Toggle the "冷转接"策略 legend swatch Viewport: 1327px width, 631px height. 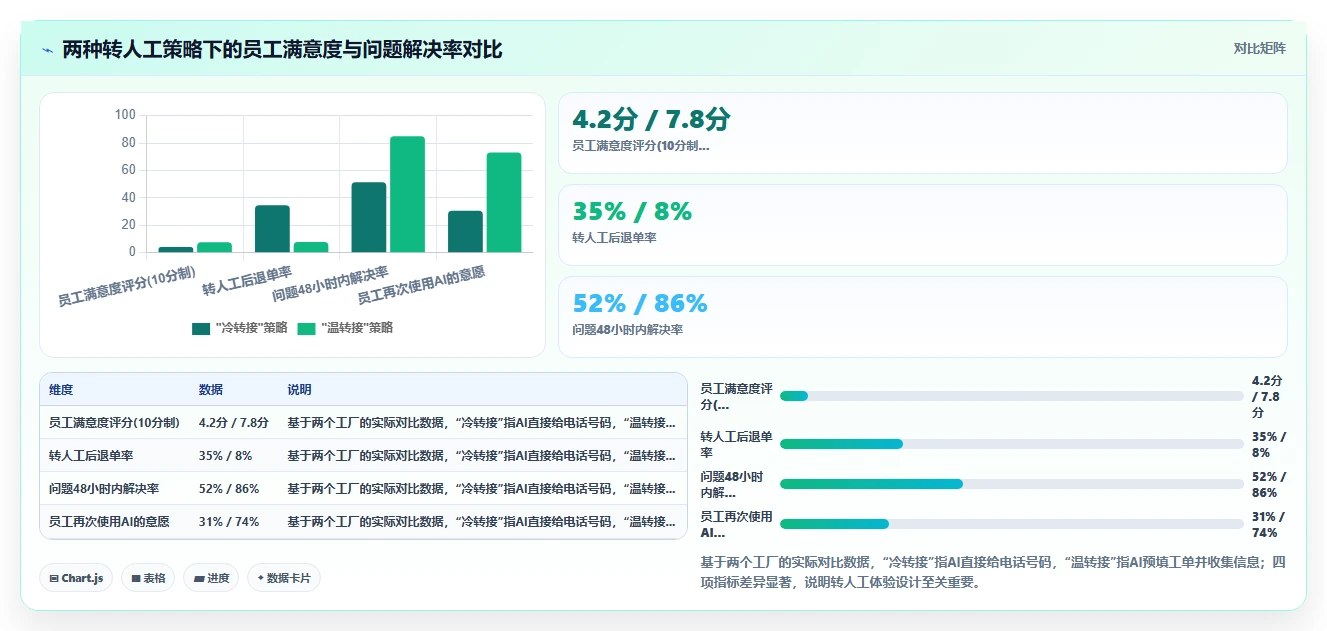tap(201, 328)
